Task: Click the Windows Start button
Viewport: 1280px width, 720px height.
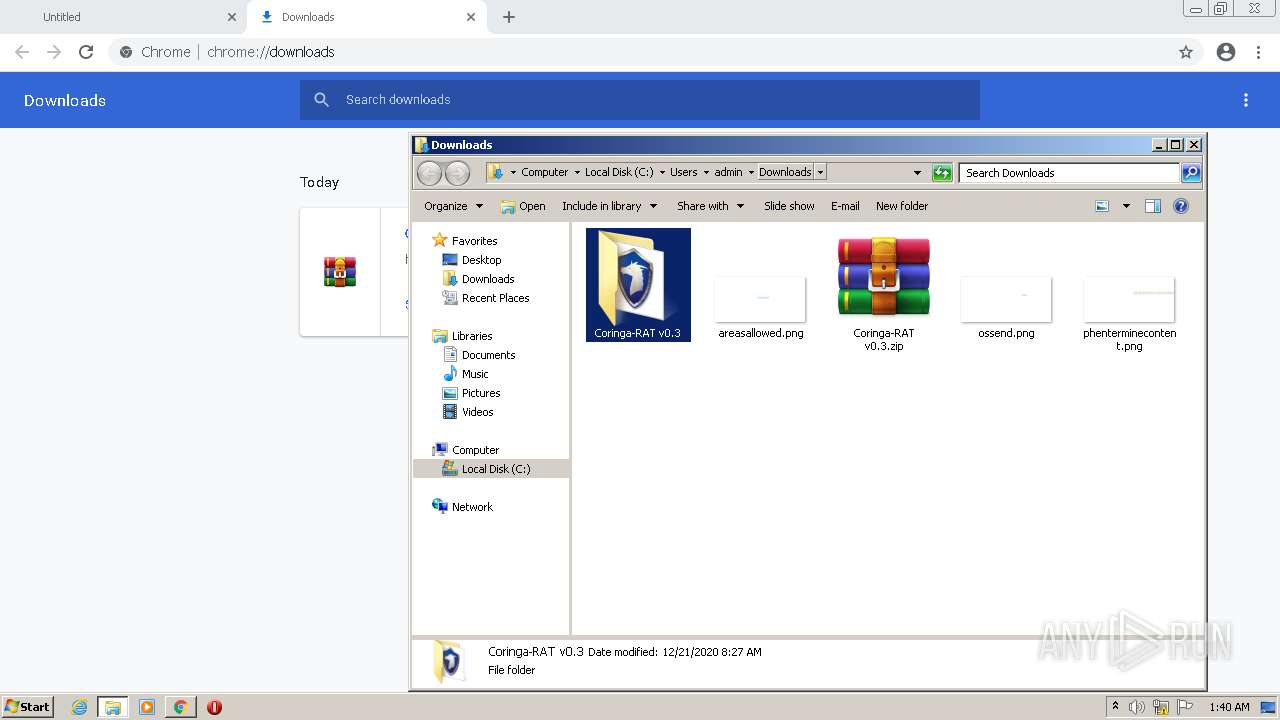Action: (28, 707)
